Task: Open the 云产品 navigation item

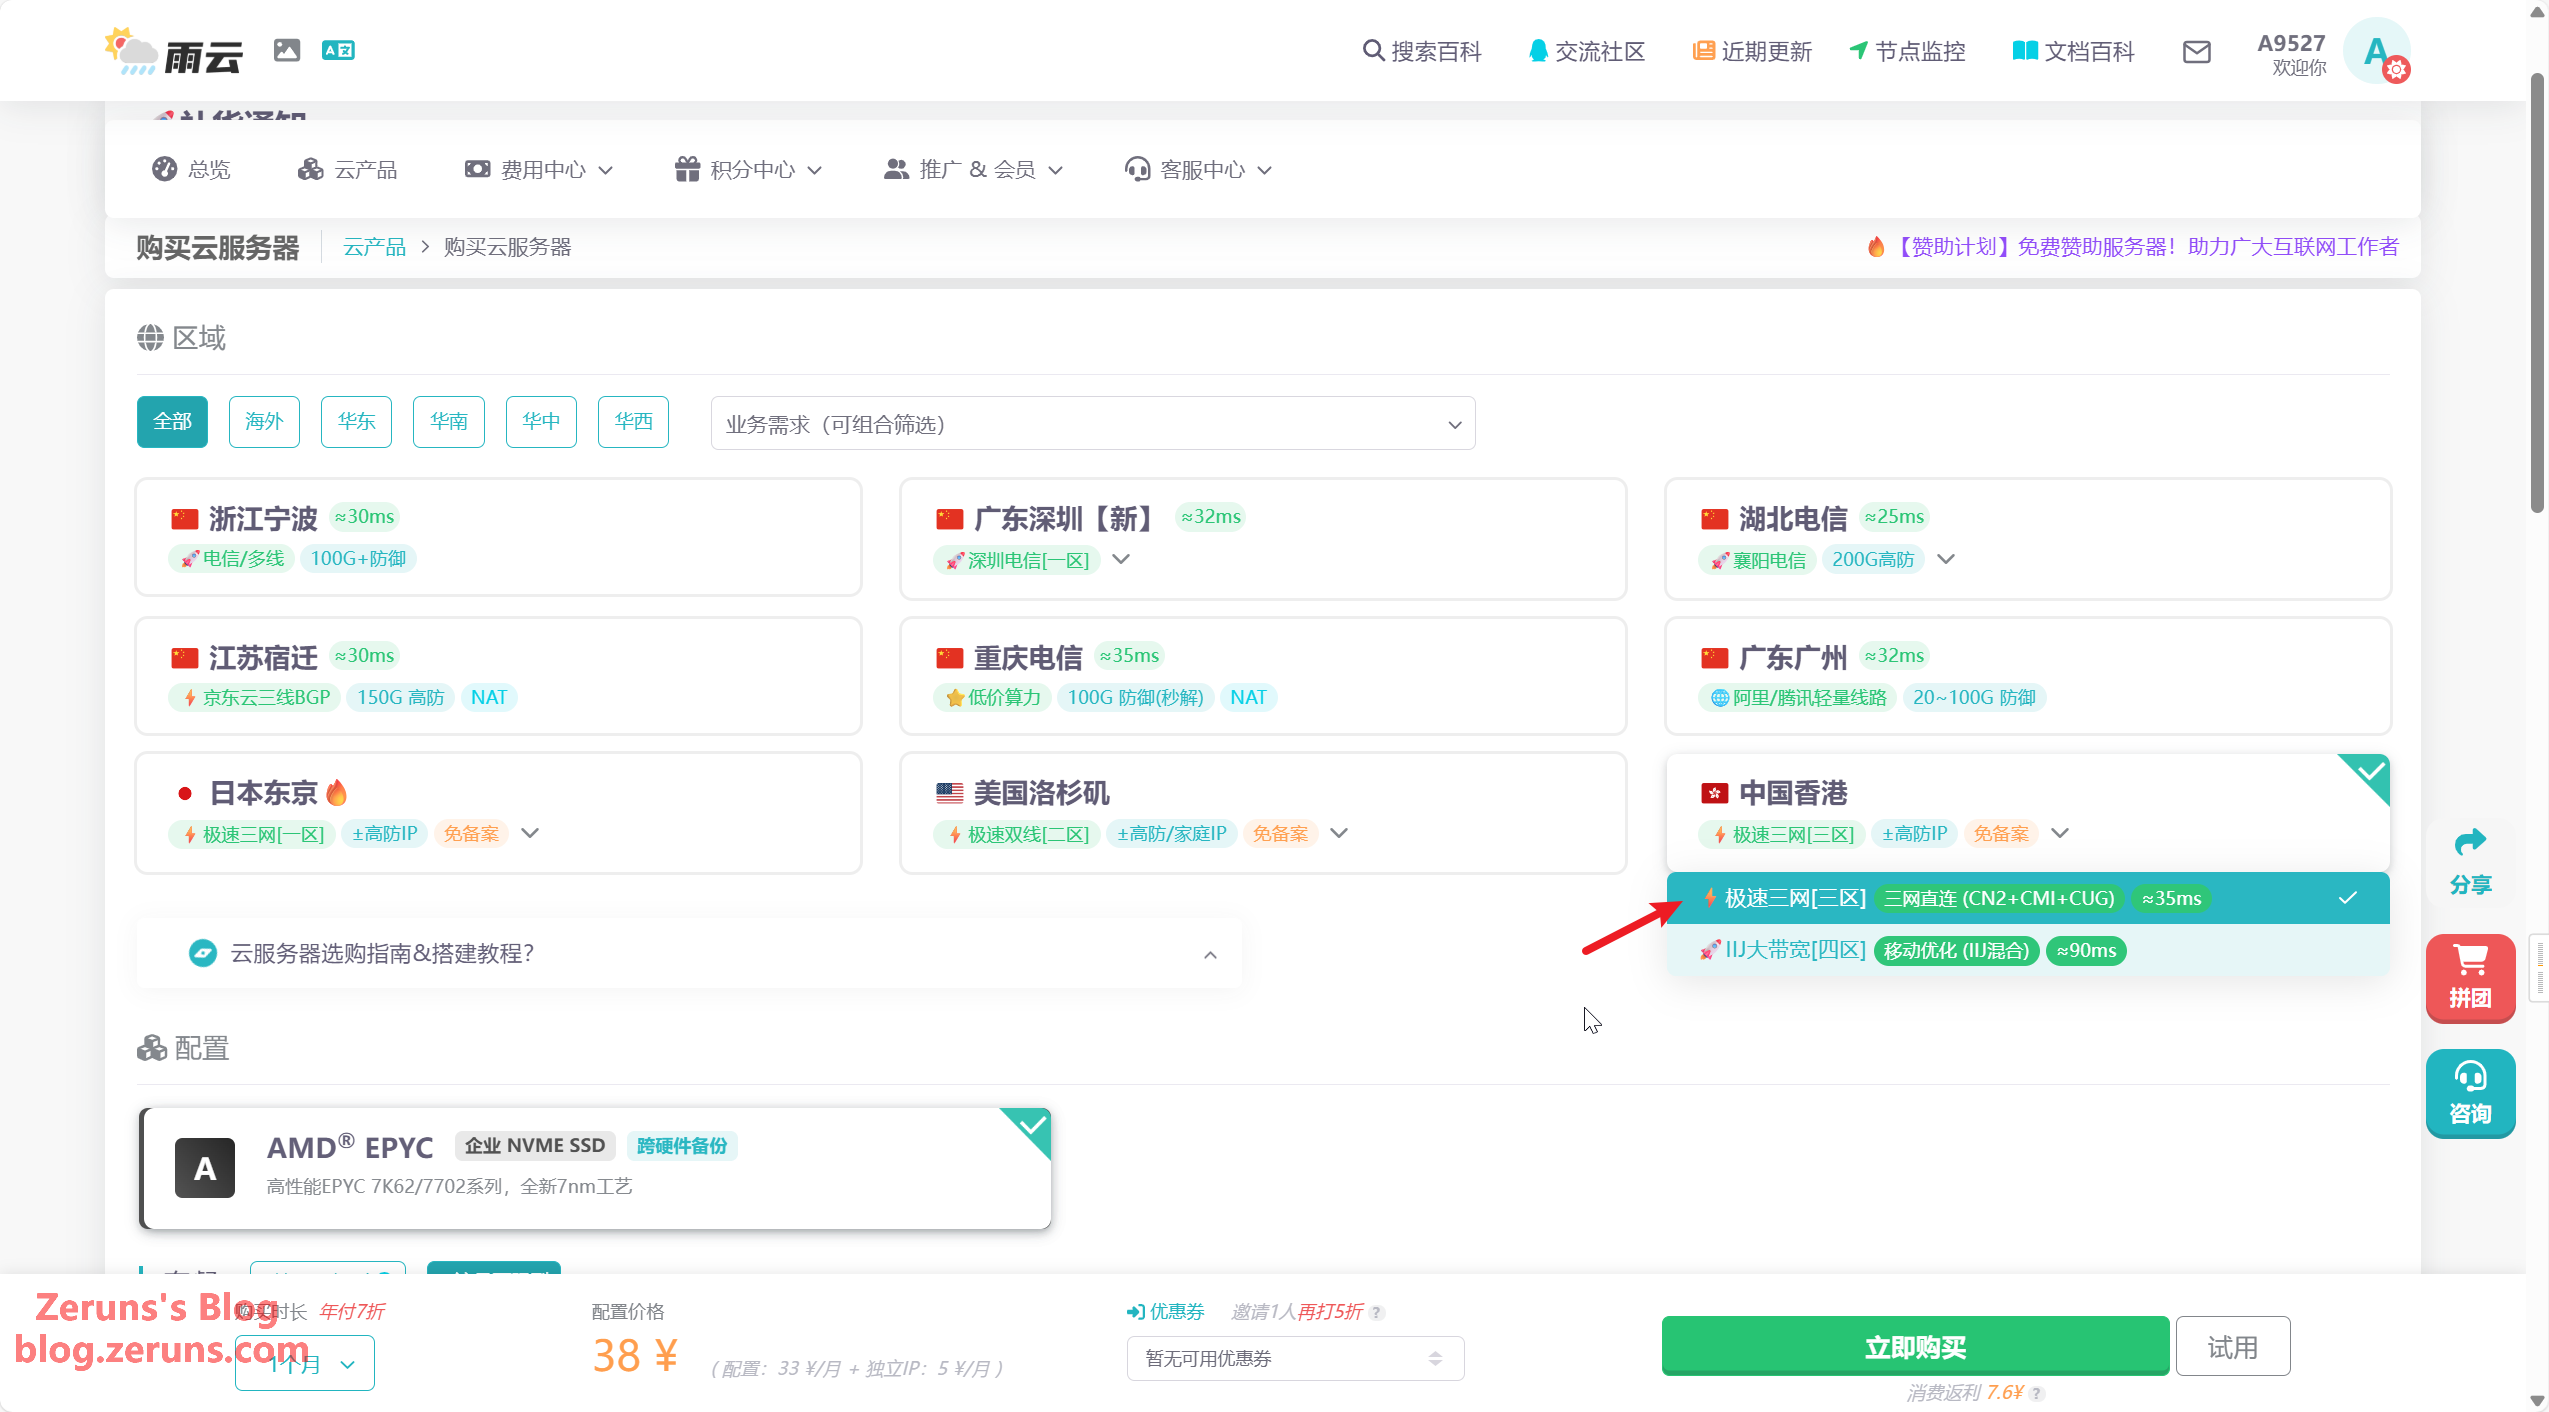Action: tap(348, 170)
